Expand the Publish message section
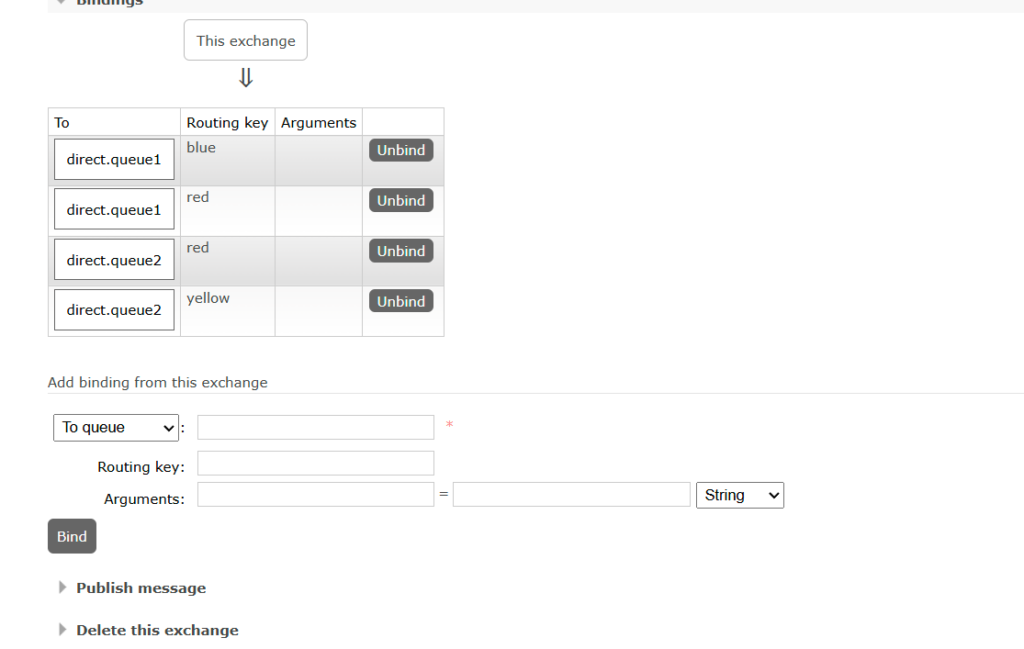Image resolution: width=1024 pixels, height=649 pixels. [x=140, y=588]
